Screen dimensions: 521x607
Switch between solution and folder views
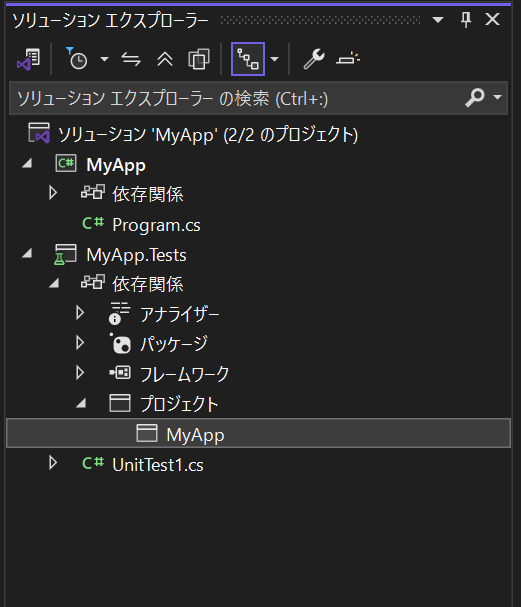(28, 59)
